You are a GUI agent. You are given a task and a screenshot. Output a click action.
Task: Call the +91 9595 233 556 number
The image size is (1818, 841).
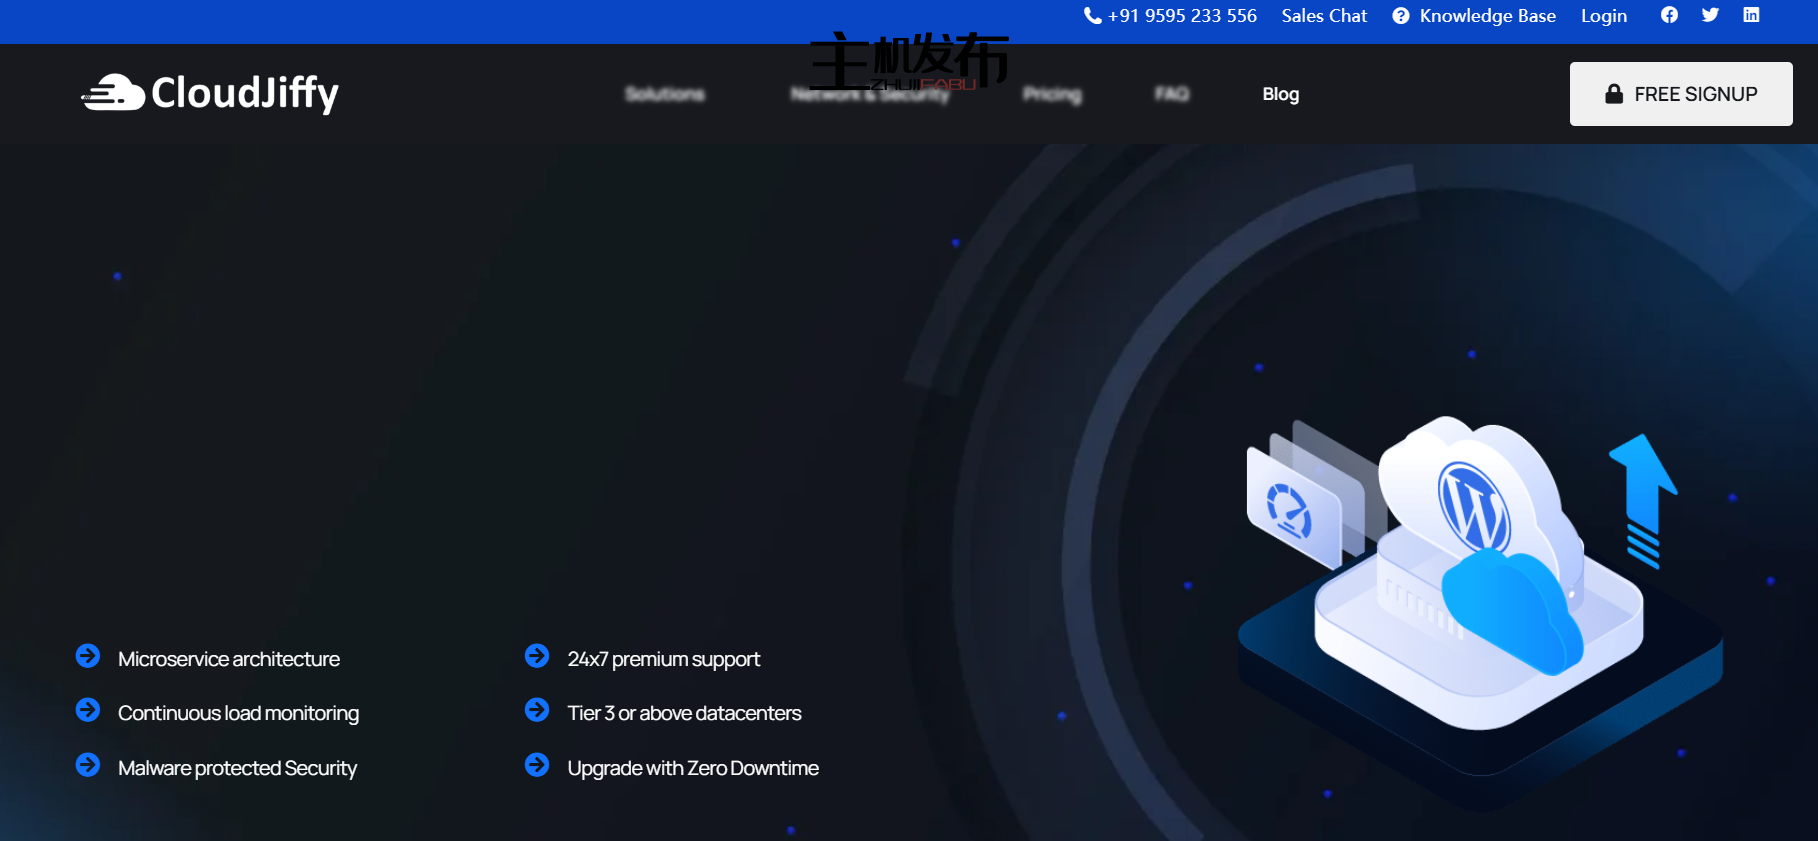1170,16
